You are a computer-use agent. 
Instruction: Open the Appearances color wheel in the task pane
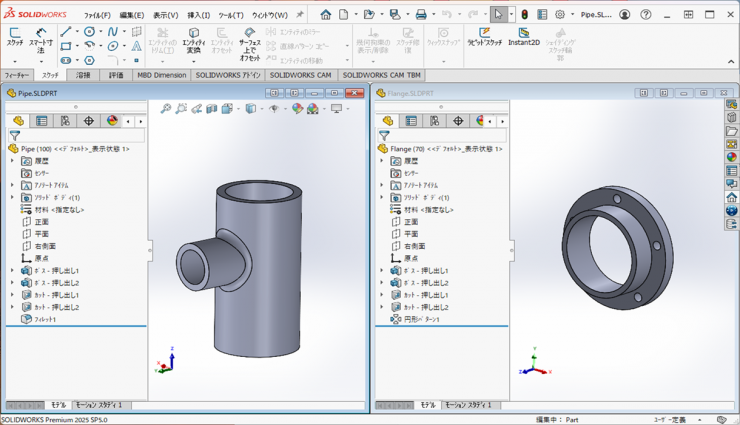click(732, 157)
